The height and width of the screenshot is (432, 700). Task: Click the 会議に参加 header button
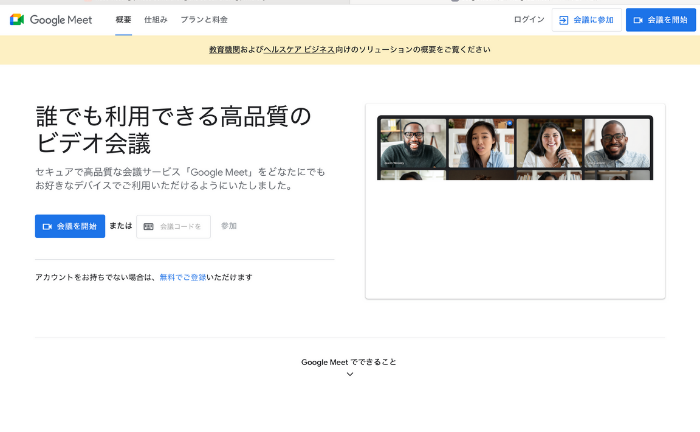pyautogui.click(x=587, y=20)
